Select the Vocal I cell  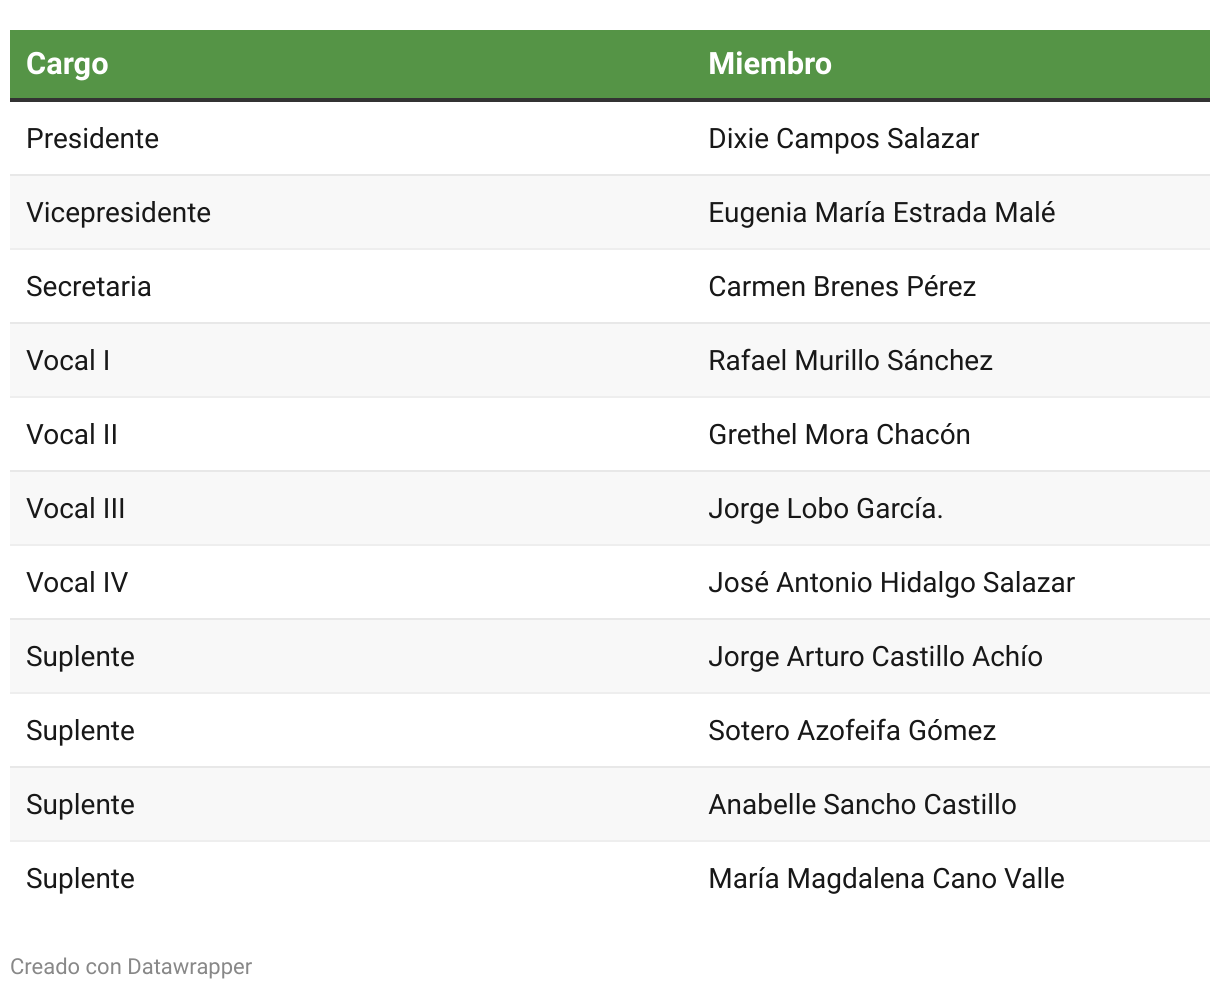pyautogui.click(x=68, y=360)
